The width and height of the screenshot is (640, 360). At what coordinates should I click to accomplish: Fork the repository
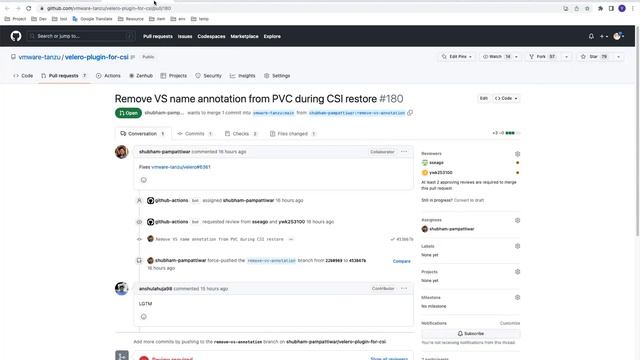pyautogui.click(x=543, y=57)
